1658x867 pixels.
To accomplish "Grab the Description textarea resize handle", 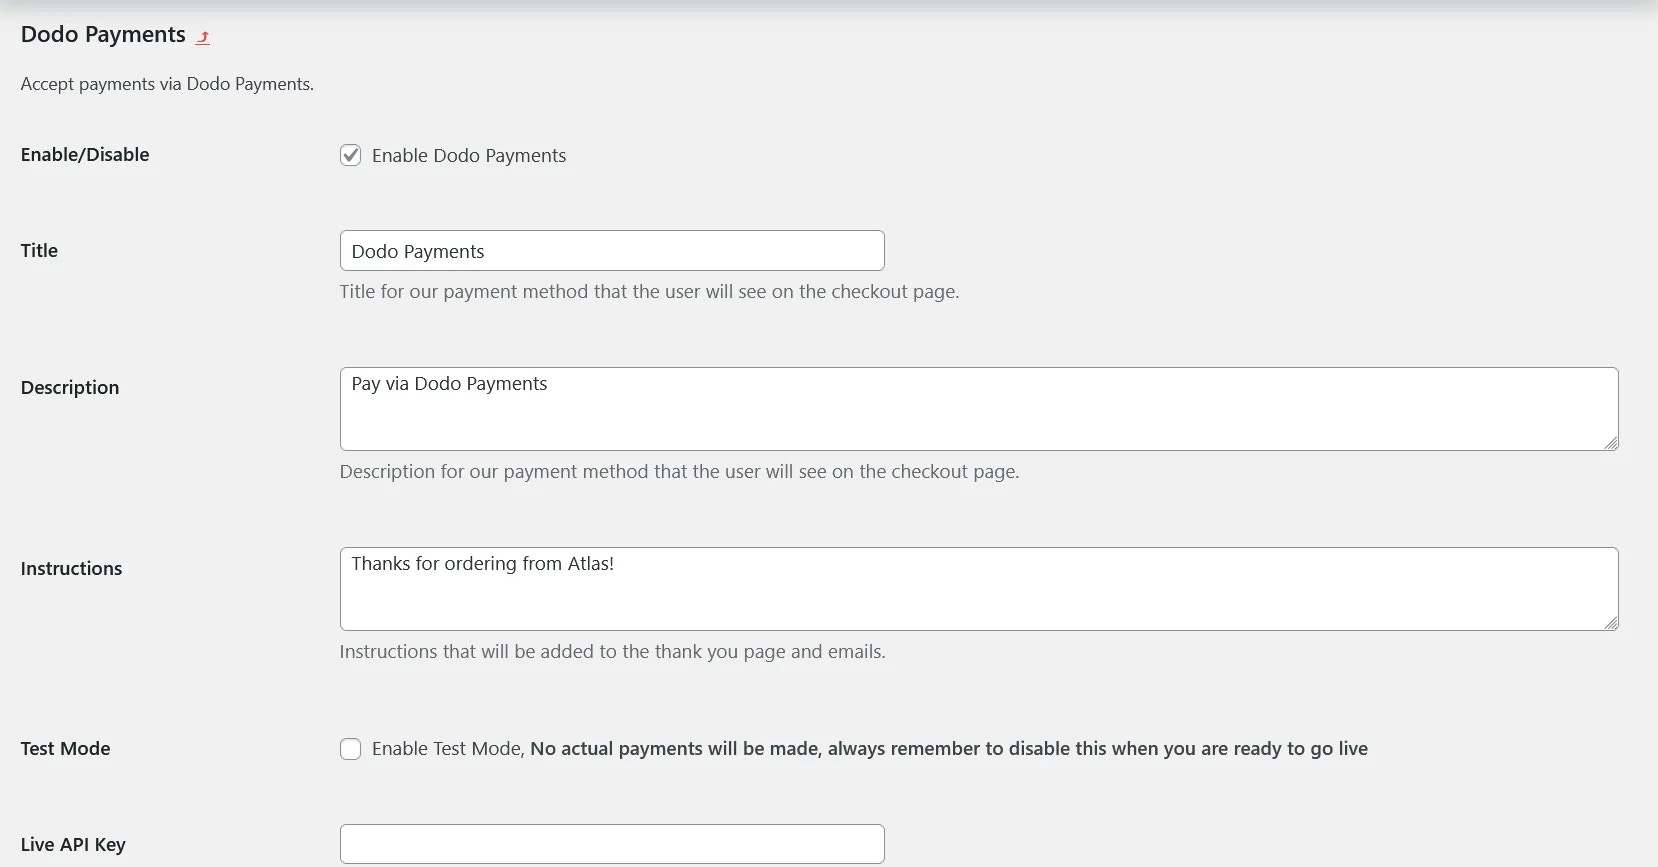I will pos(1611,443).
